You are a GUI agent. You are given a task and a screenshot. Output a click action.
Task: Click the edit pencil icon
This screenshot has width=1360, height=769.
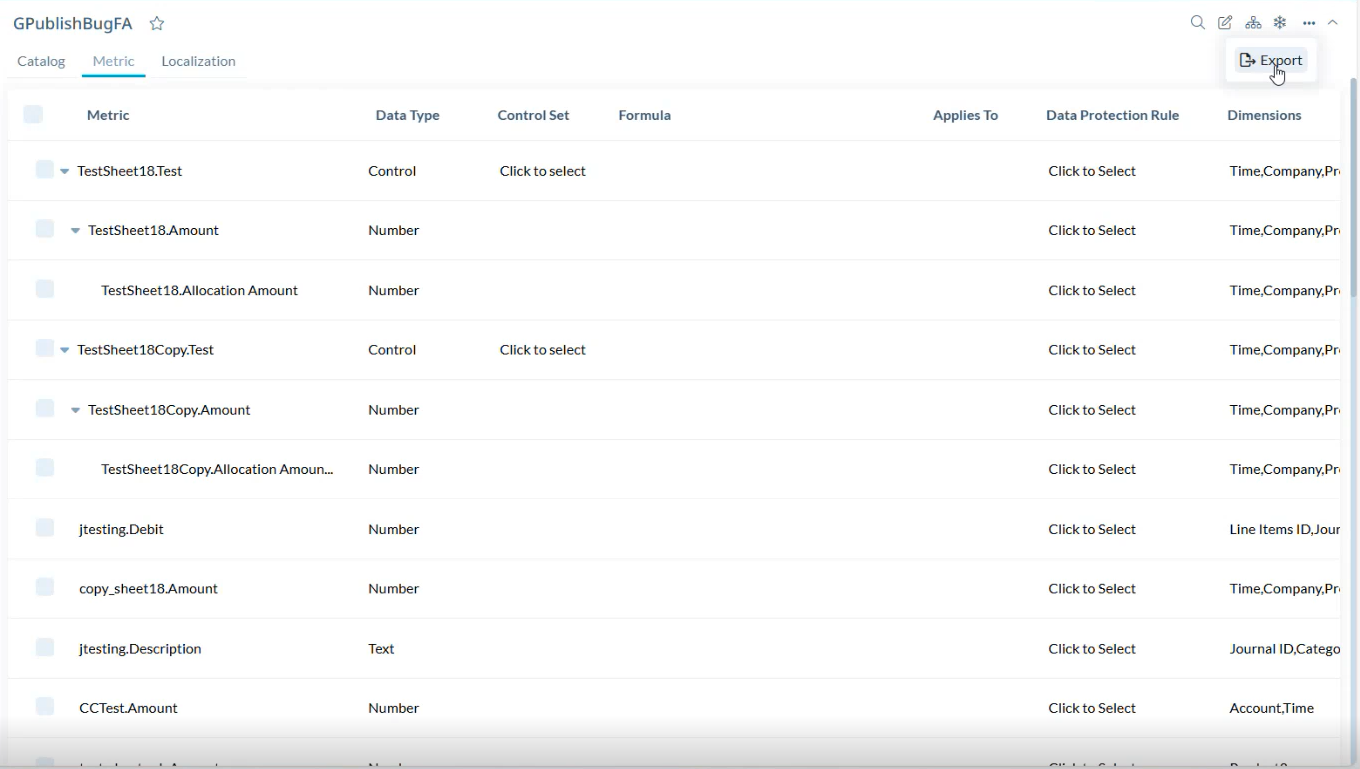(1225, 23)
